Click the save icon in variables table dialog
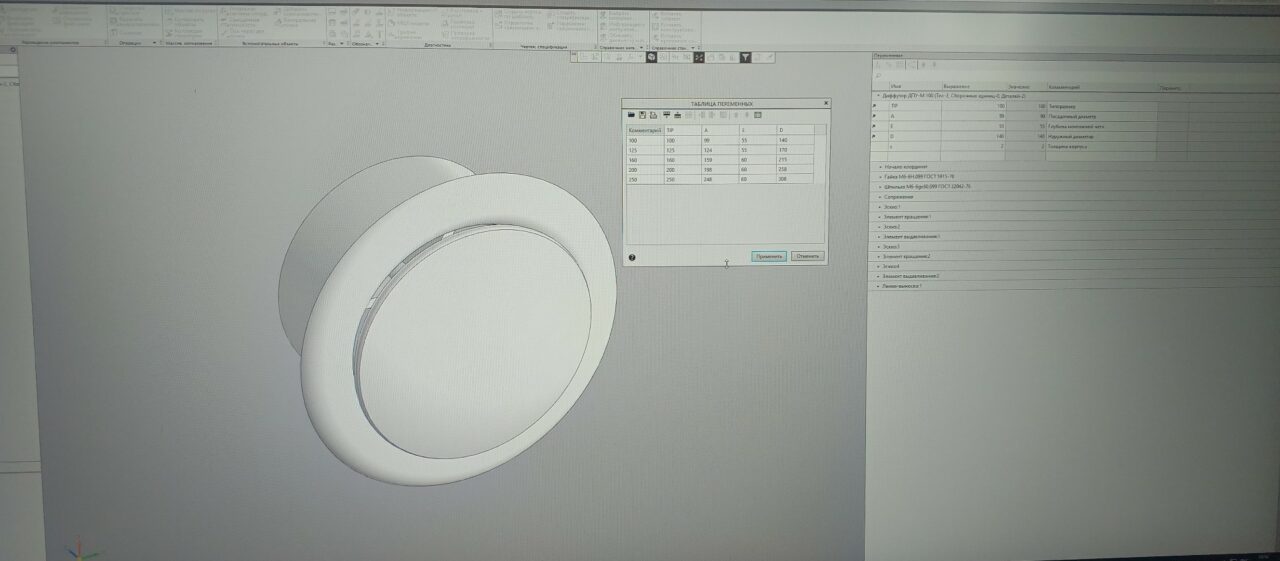Screen dimensions: 1280x561 [x=642, y=115]
